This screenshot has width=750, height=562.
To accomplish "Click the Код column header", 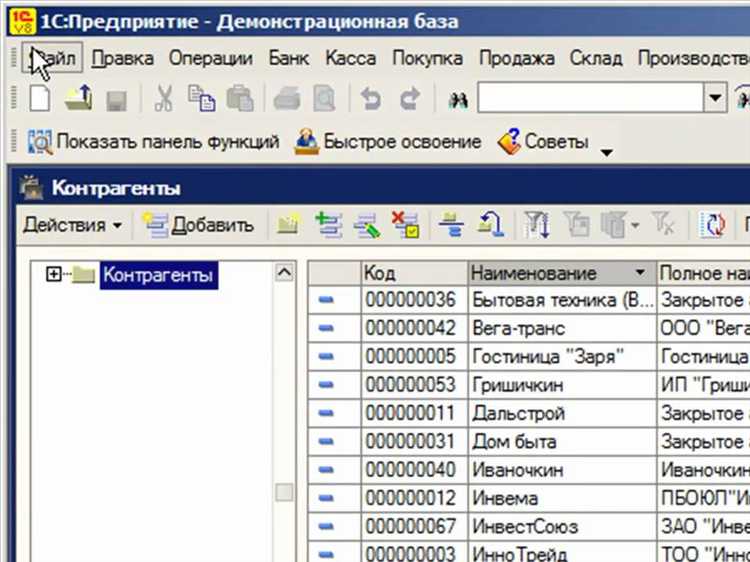I will [x=414, y=273].
